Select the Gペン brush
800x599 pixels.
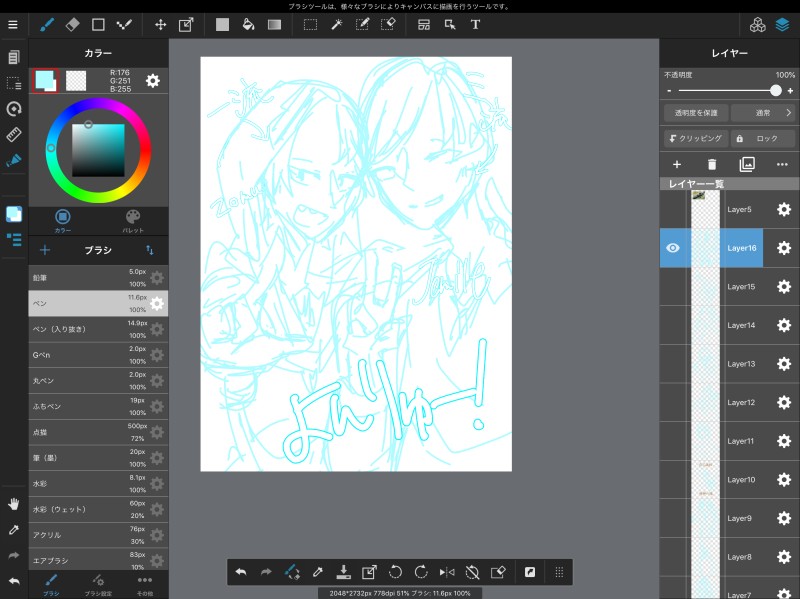click(98, 355)
